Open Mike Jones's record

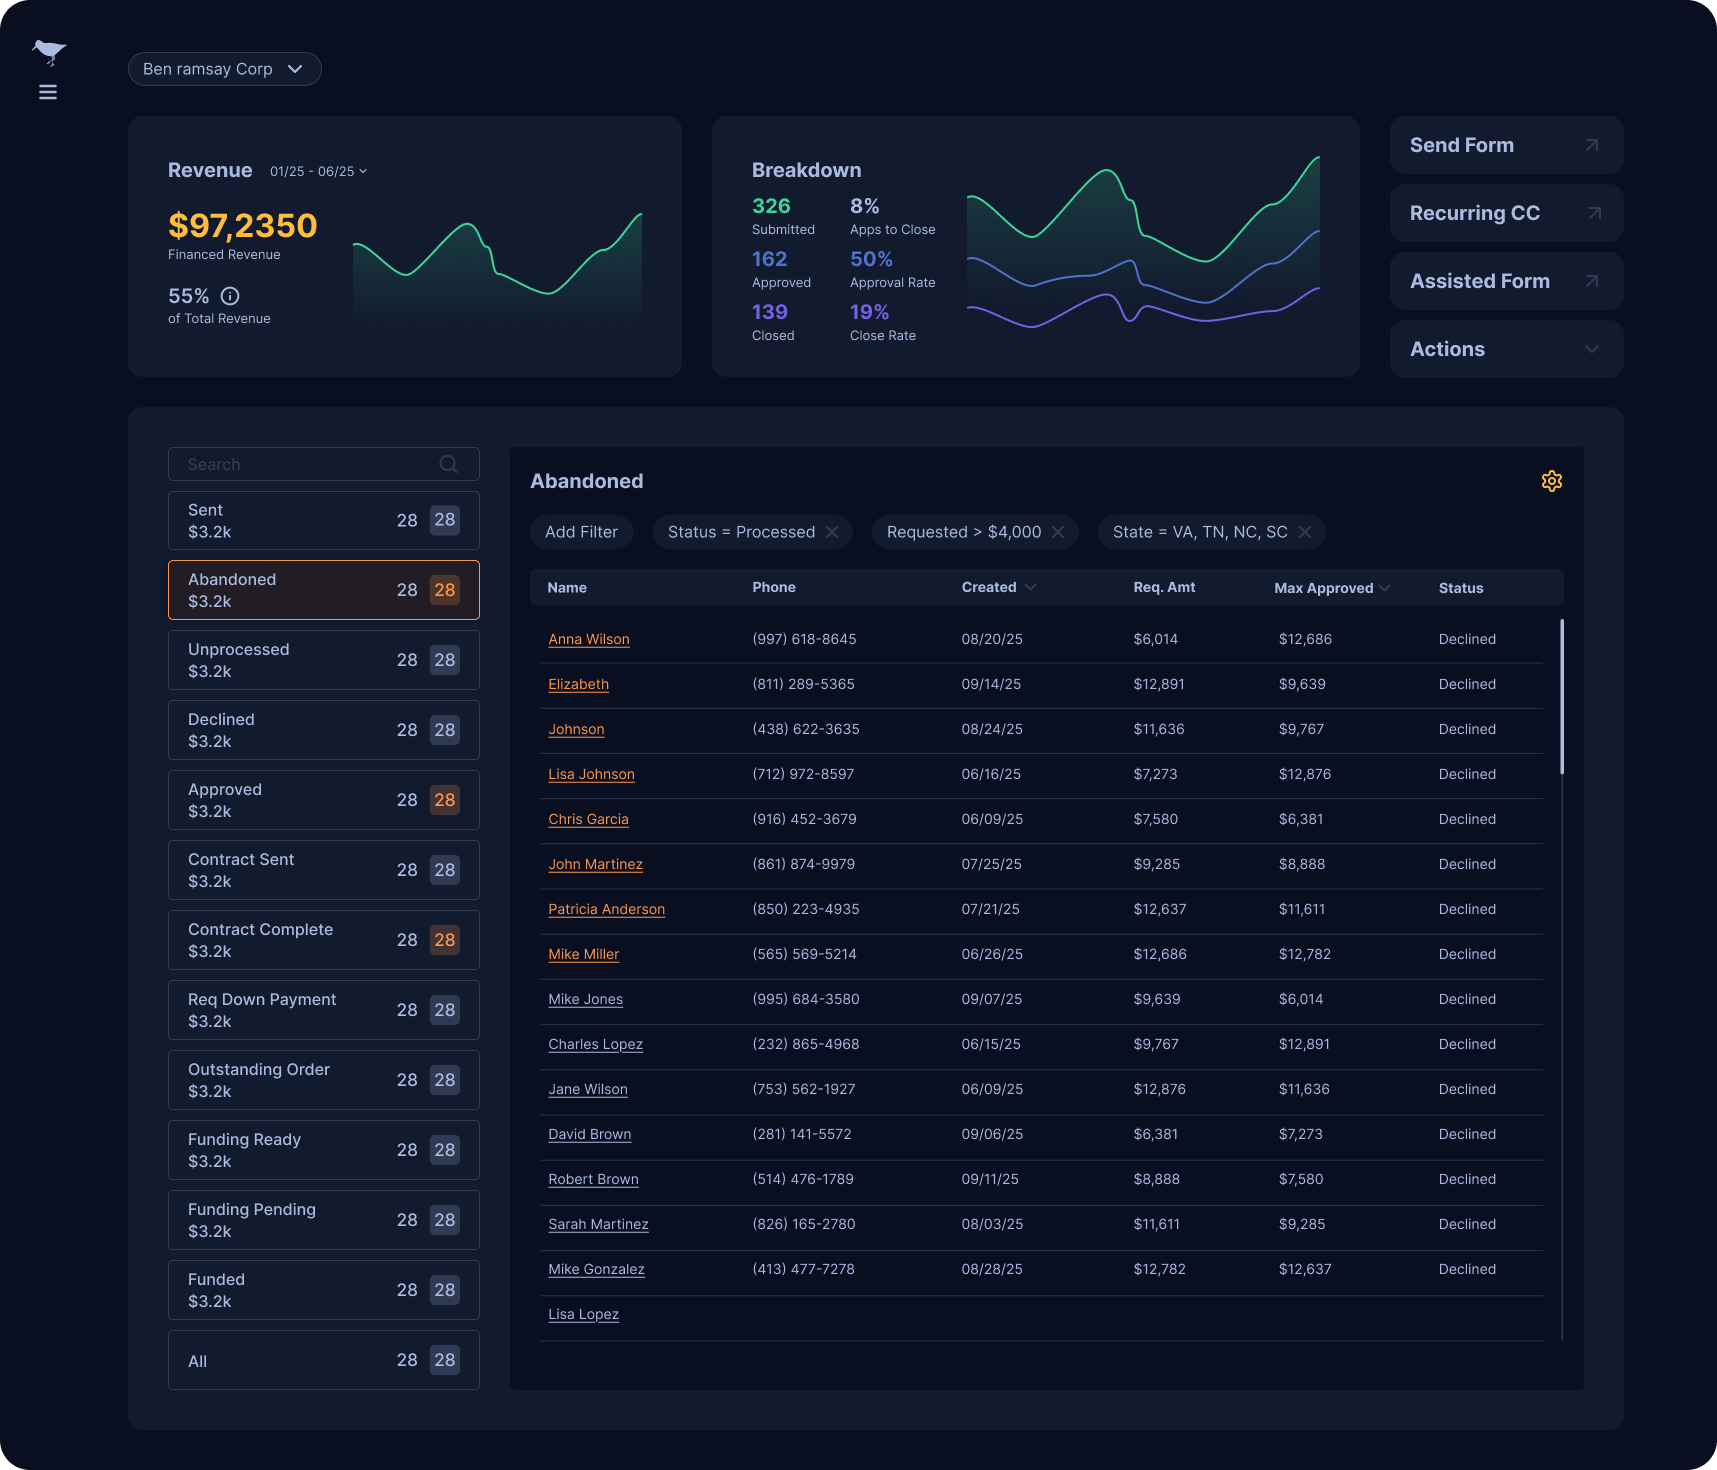point(585,999)
